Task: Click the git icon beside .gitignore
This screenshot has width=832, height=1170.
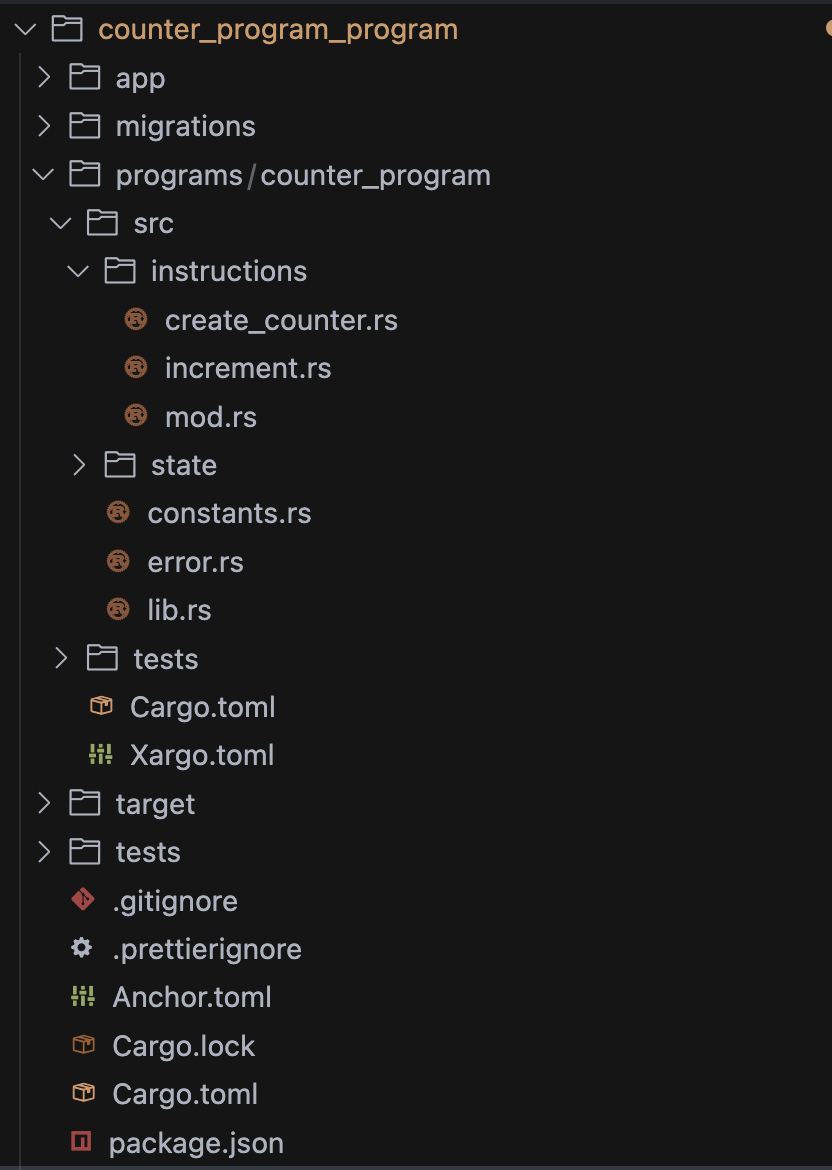Action: tap(83, 900)
